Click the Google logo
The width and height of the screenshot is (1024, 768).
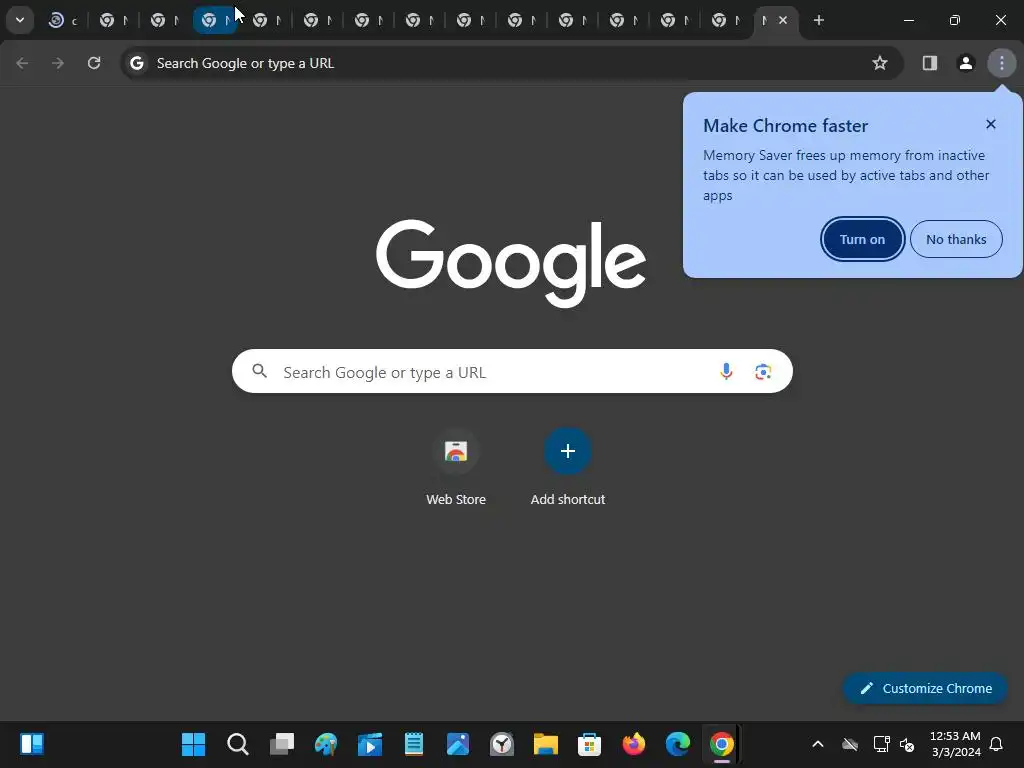pos(511,263)
